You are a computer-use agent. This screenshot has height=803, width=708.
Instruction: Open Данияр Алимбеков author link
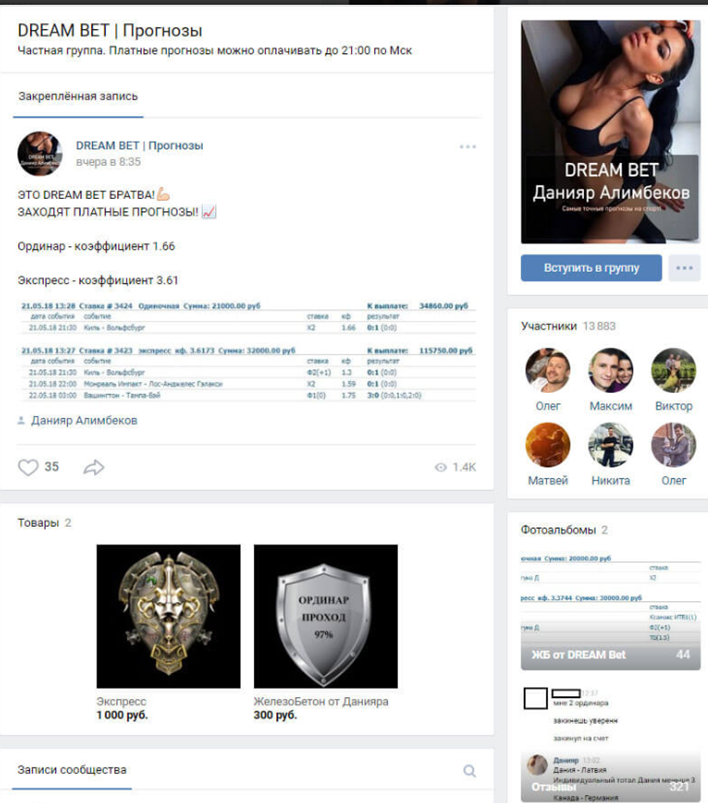click(x=84, y=420)
